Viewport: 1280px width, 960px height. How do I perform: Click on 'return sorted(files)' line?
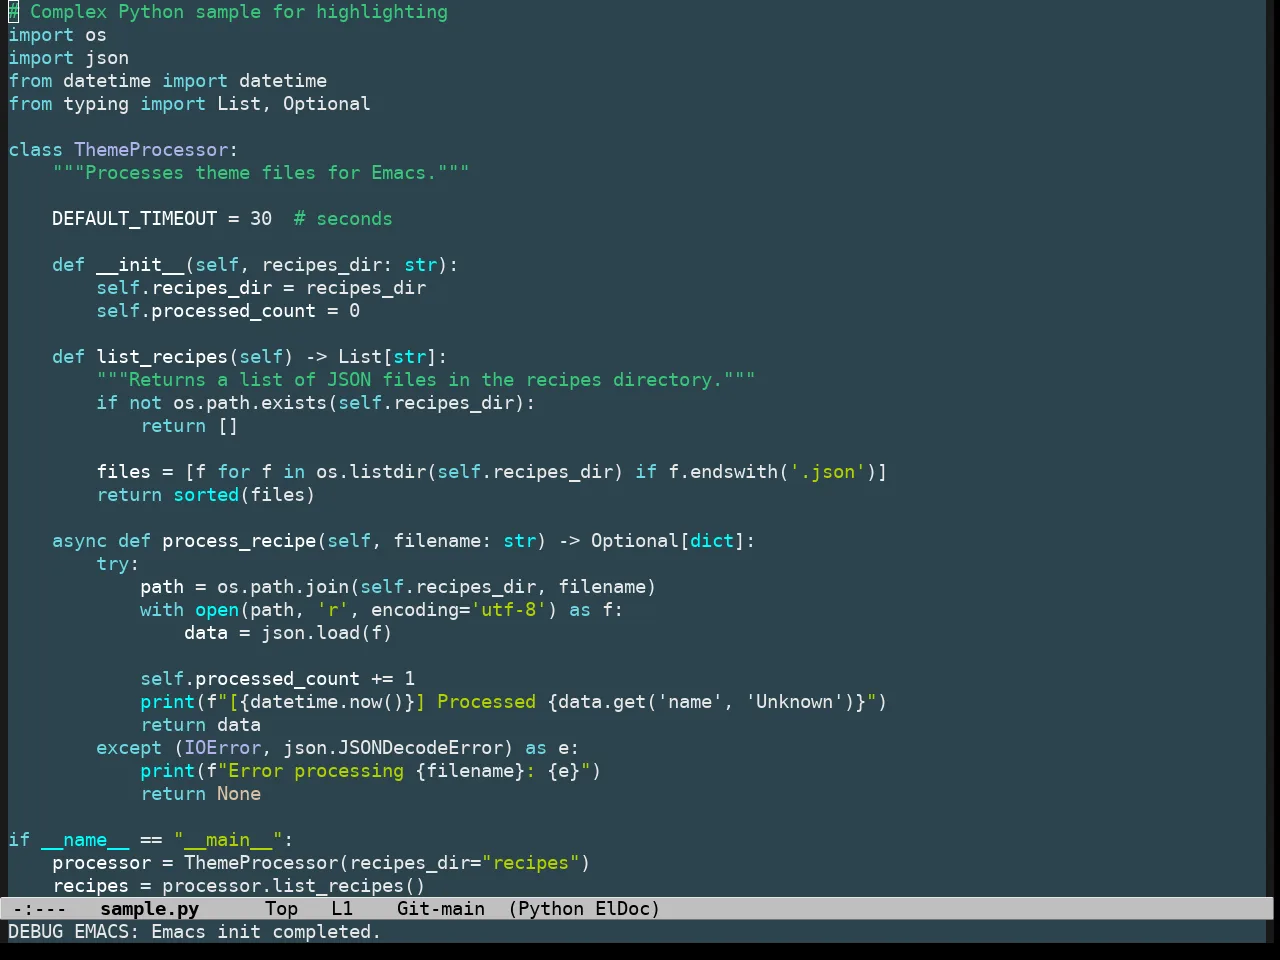coord(206,495)
